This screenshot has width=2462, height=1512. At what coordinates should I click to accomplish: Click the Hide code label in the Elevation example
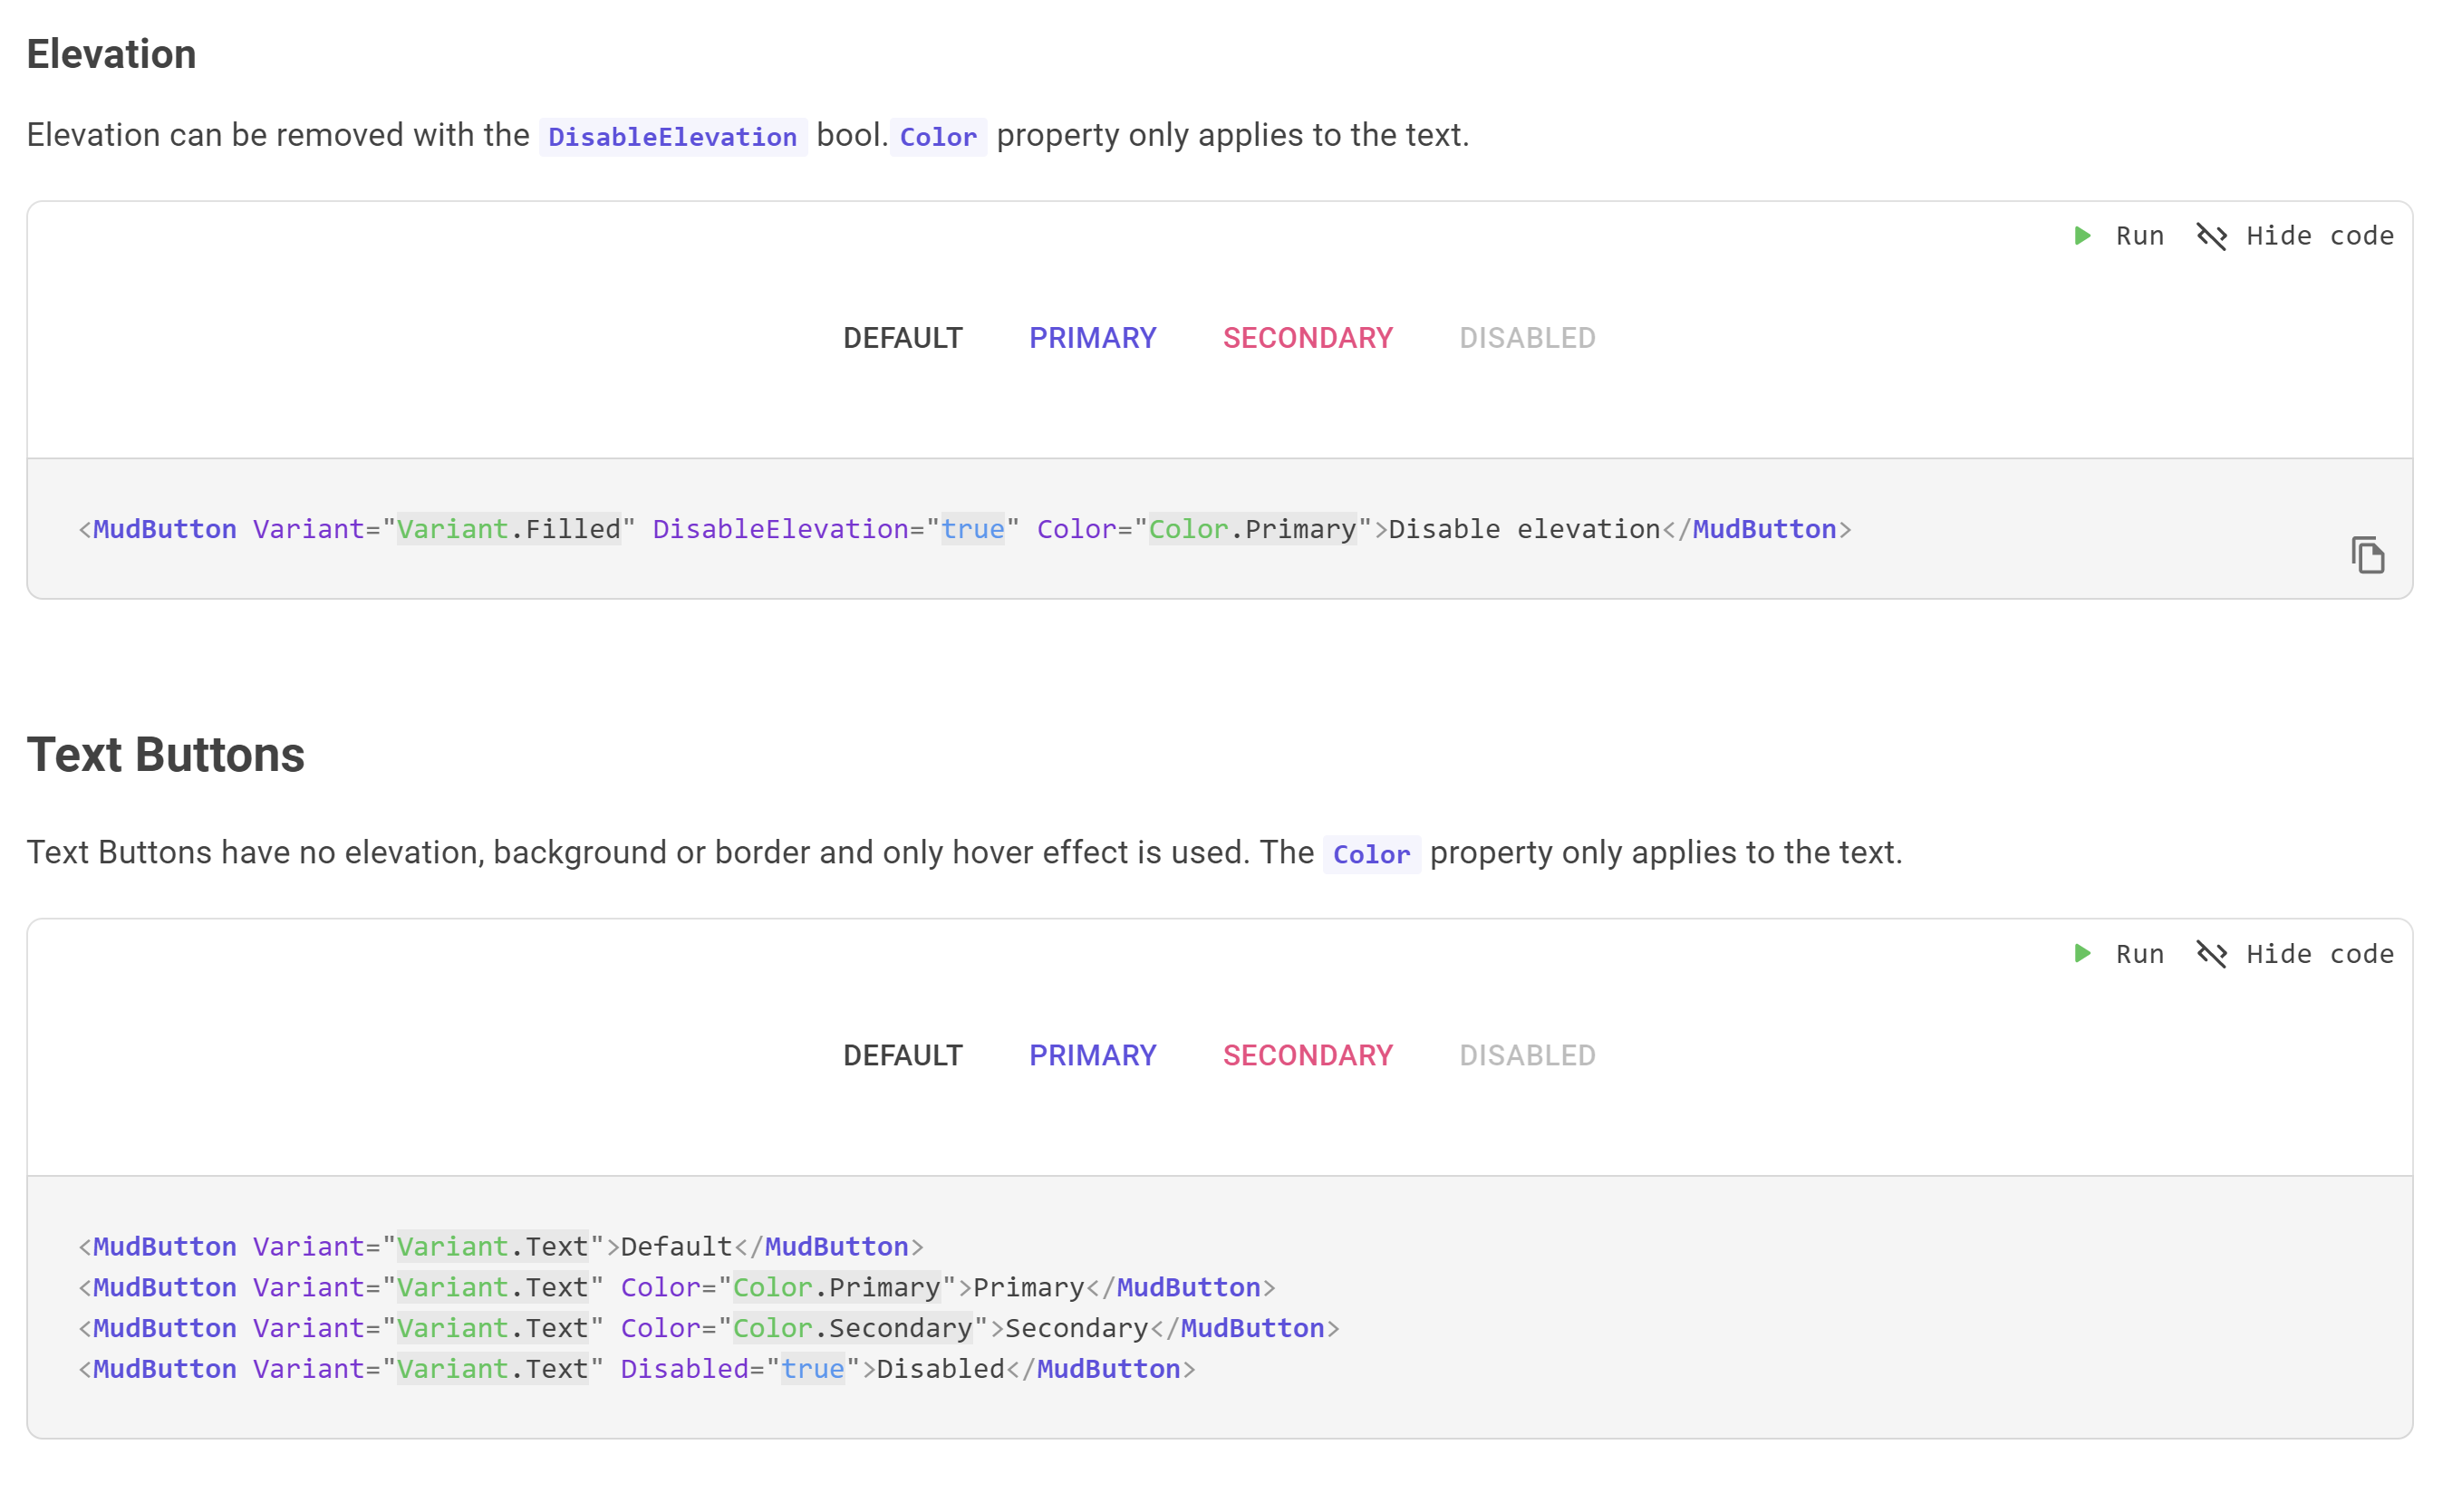coord(2319,236)
